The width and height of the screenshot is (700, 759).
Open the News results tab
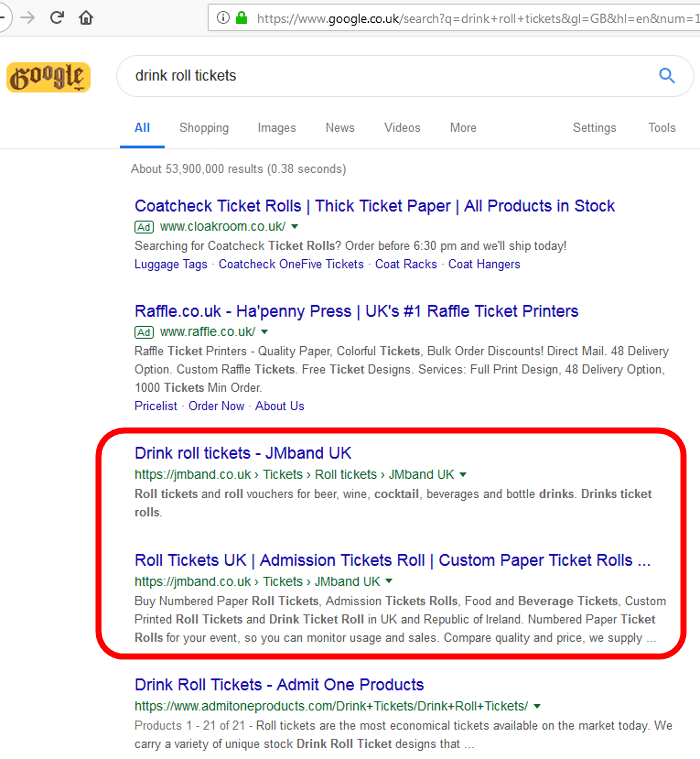click(340, 128)
